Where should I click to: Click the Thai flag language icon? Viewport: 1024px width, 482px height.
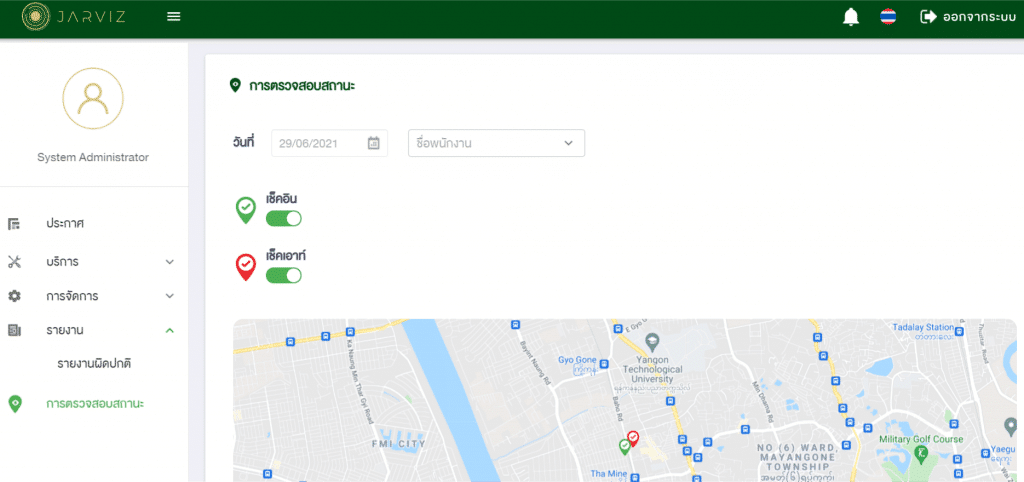(x=888, y=16)
